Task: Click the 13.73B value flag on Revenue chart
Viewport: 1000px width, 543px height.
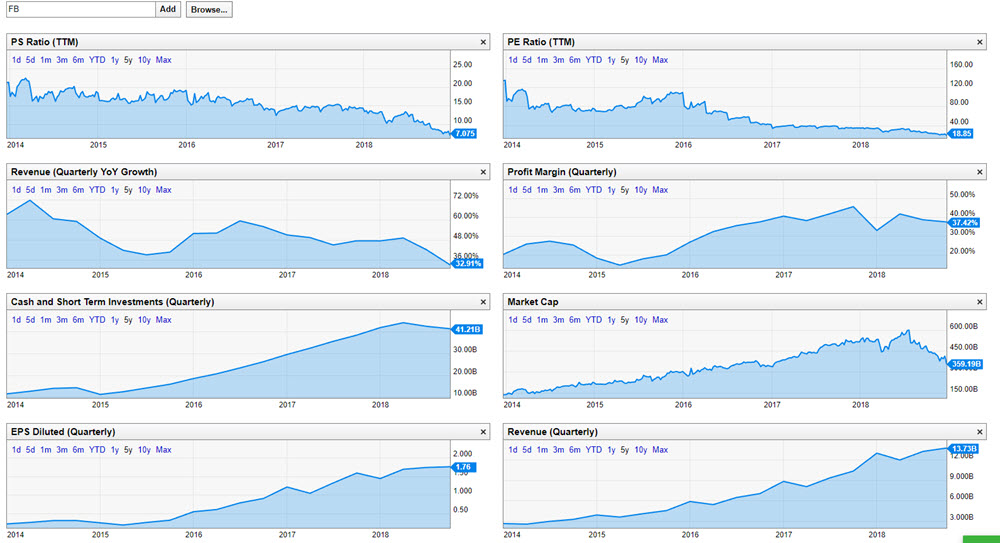Action: [963, 449]
